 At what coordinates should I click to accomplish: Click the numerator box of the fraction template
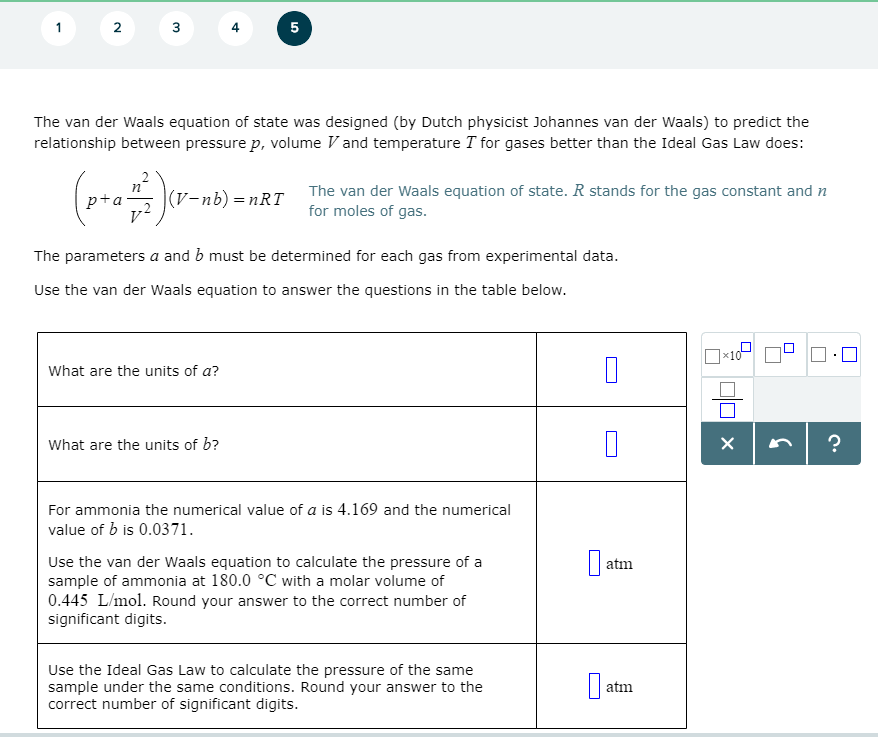727,388
